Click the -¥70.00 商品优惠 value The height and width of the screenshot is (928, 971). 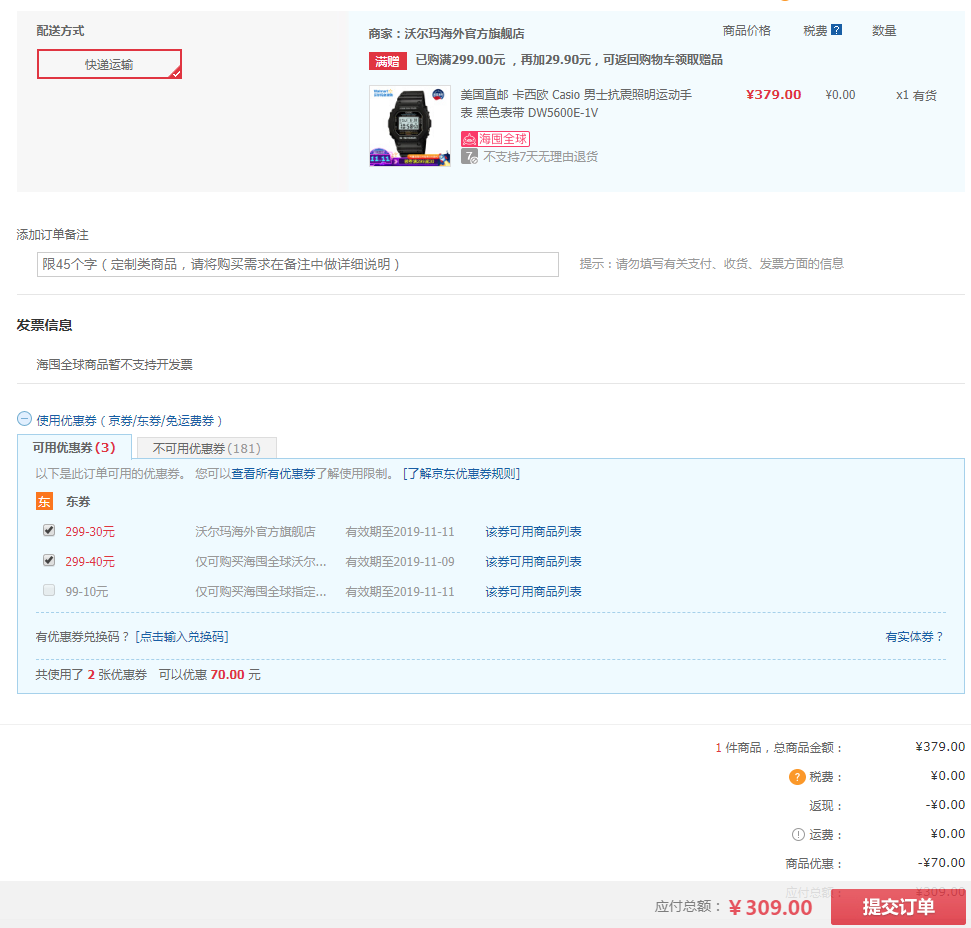pyautogui.click(x=941, y=862)
